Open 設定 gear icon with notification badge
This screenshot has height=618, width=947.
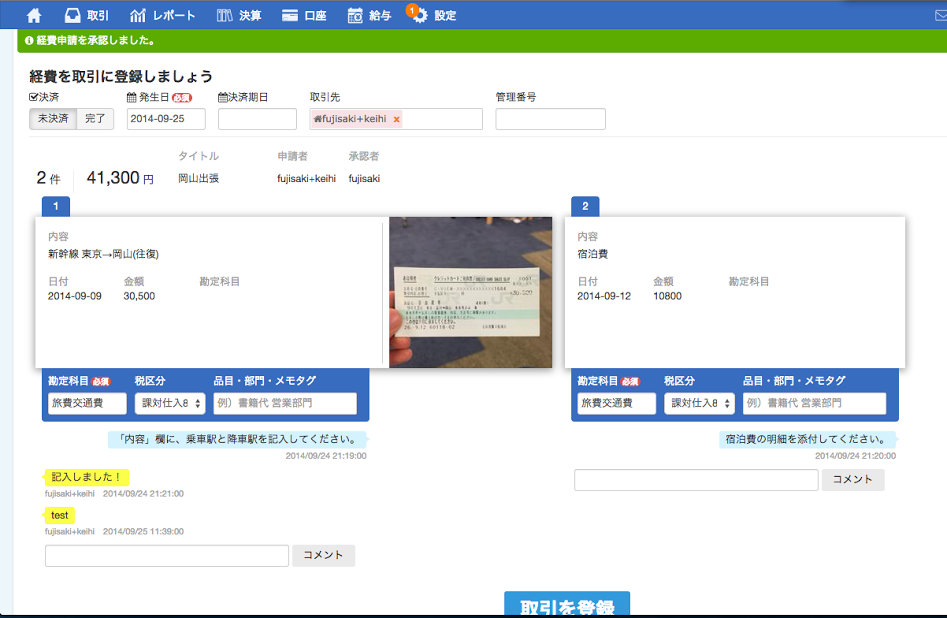[420, 15]
